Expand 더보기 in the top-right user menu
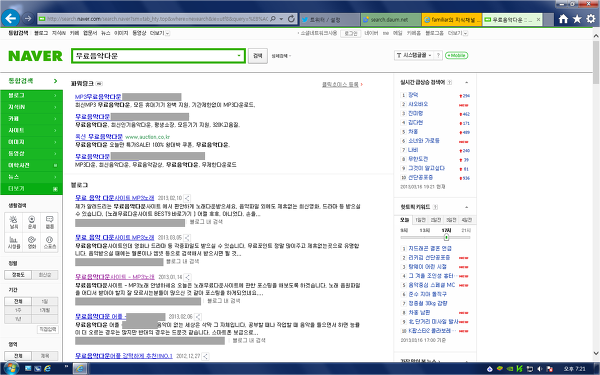600x375 pixels. (458, 33)
